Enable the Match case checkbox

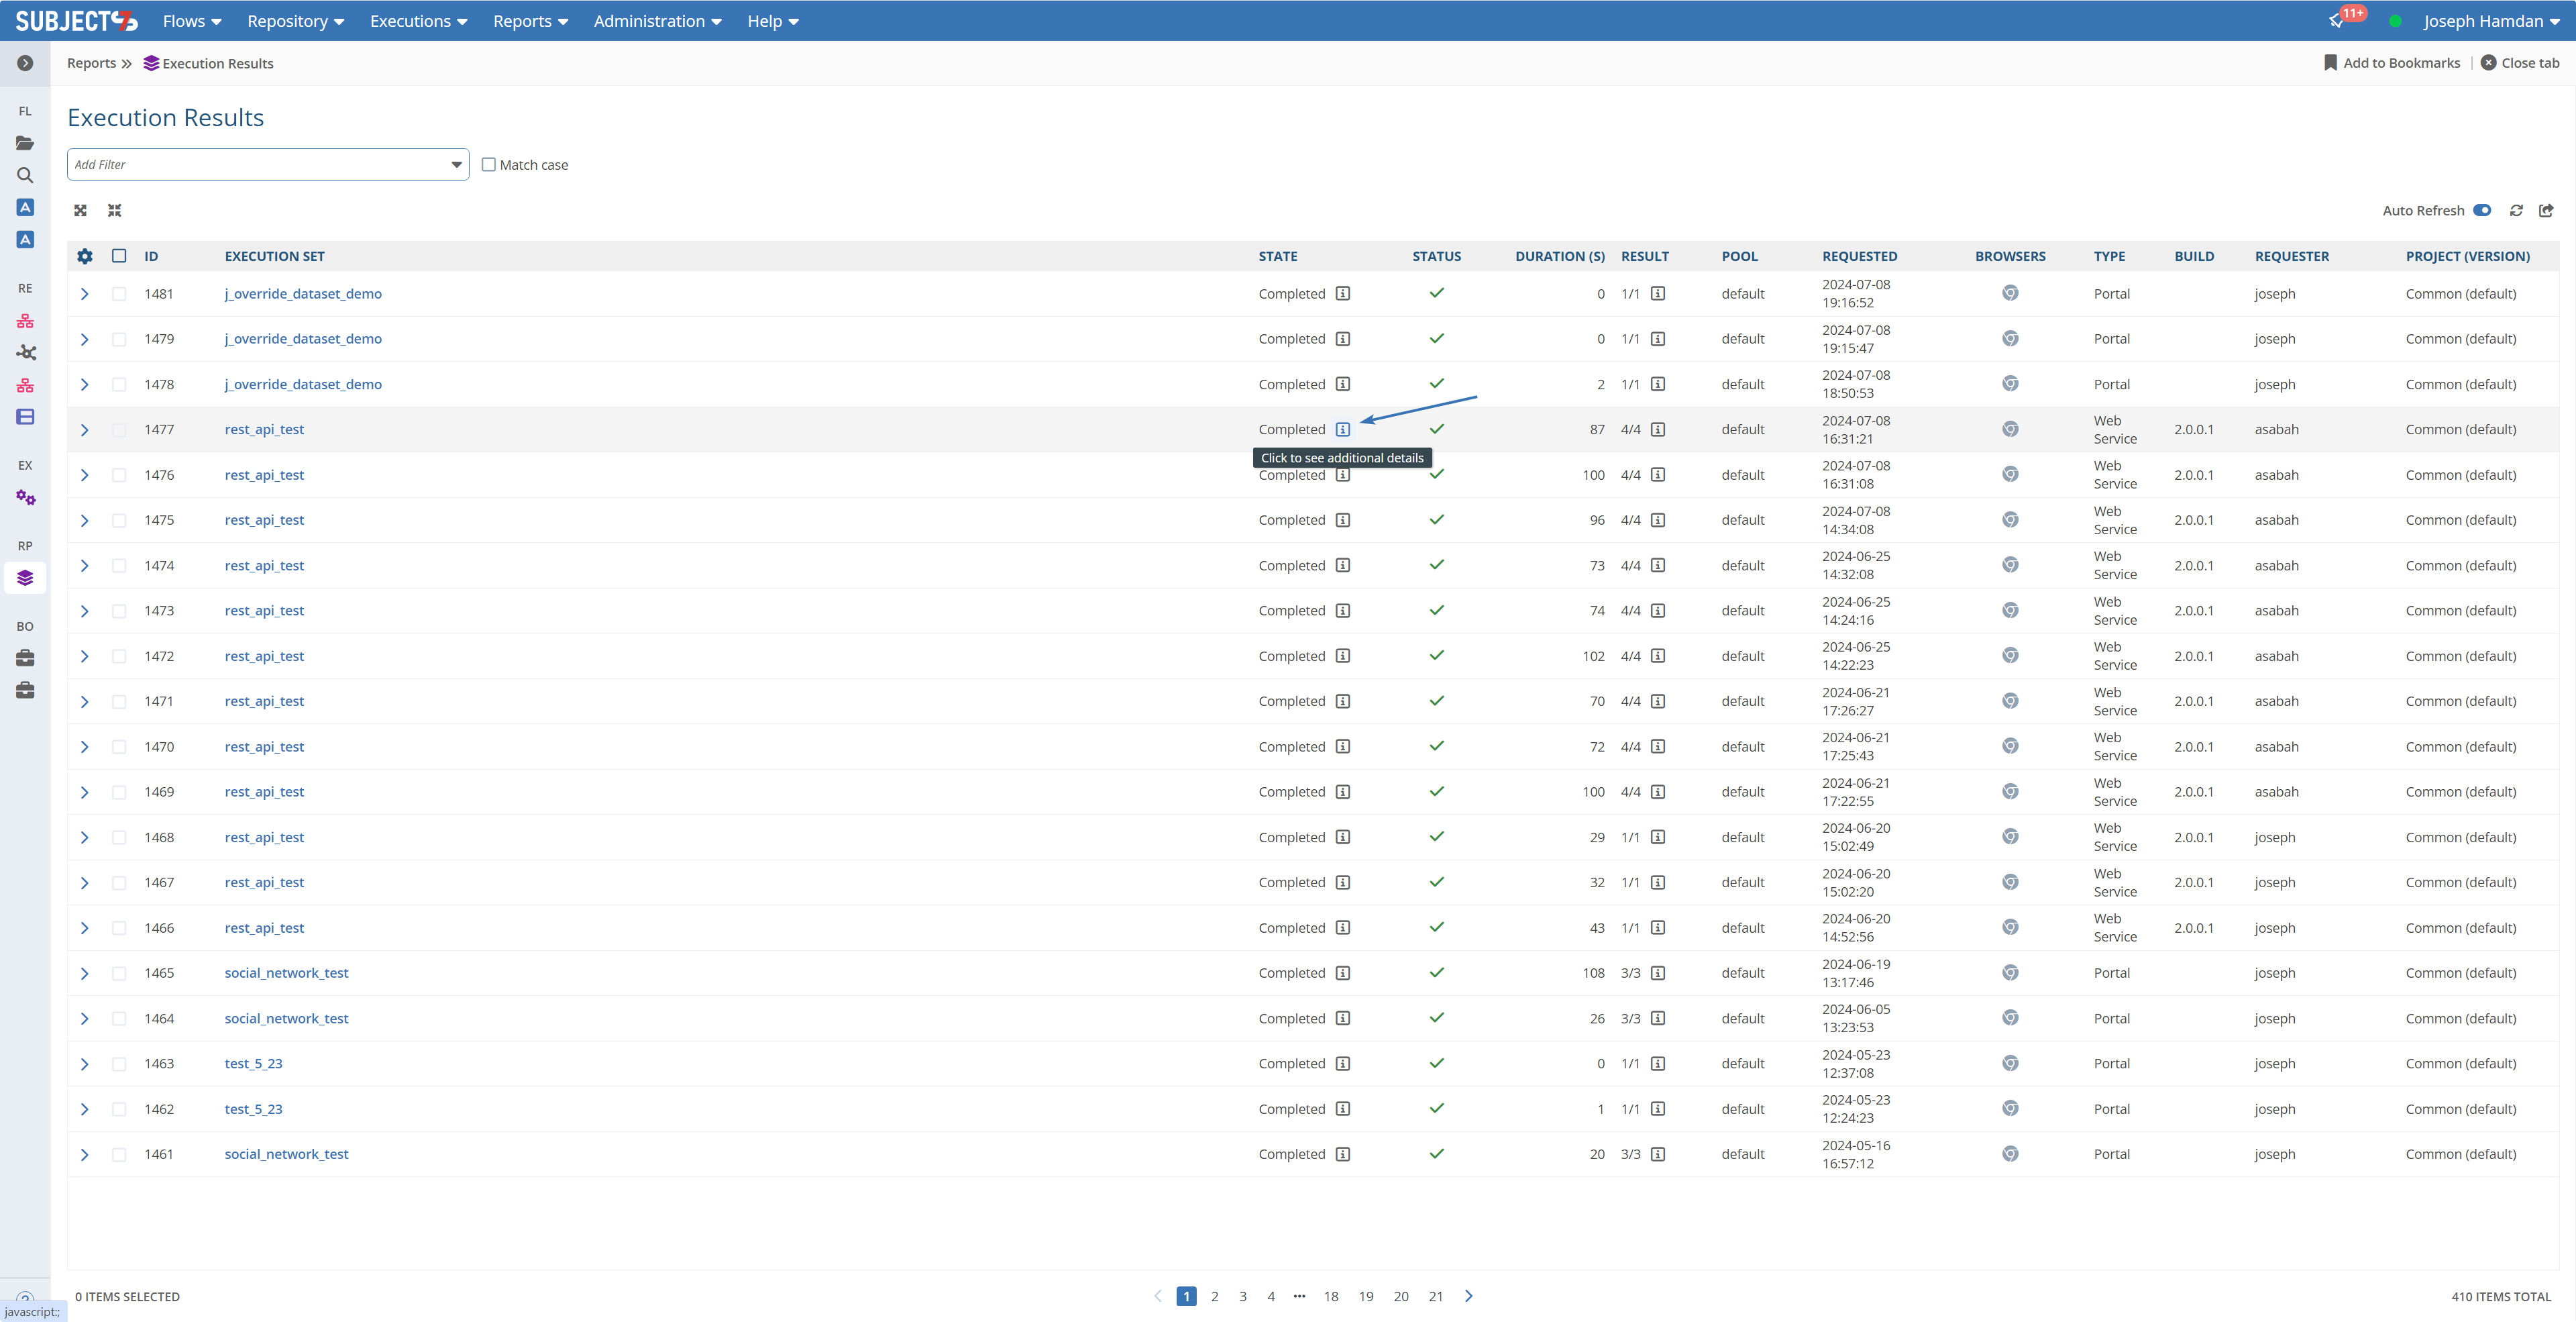tap(489, 165)
